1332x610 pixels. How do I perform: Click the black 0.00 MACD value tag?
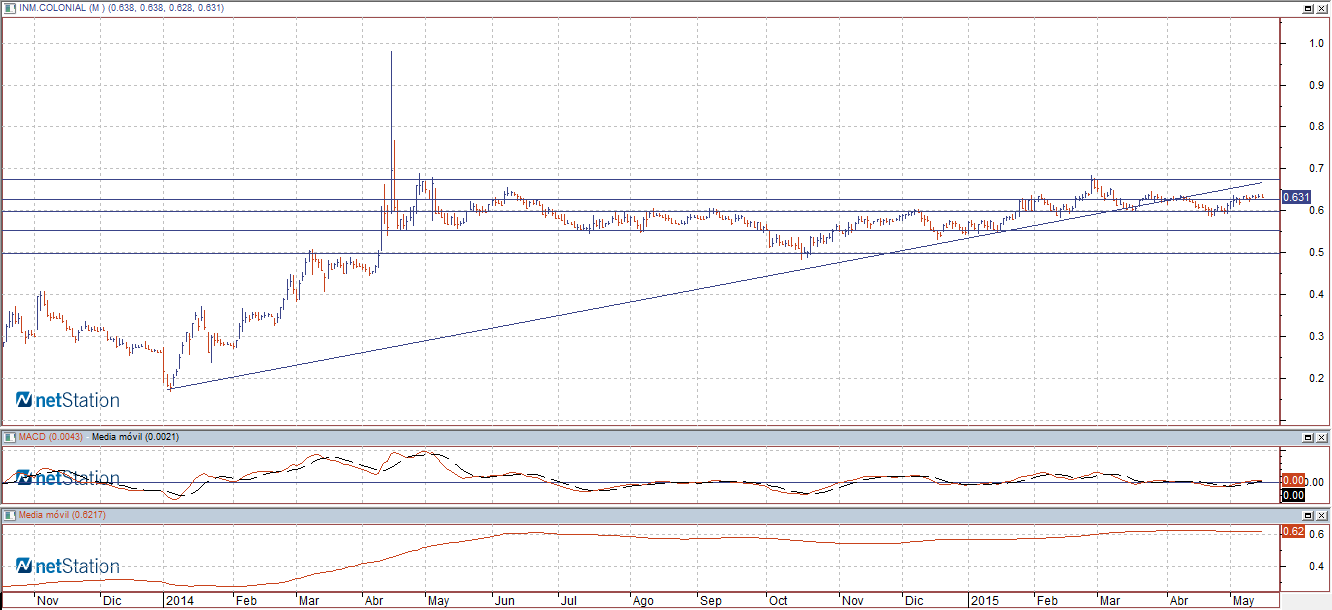(x=1292, y=494)
